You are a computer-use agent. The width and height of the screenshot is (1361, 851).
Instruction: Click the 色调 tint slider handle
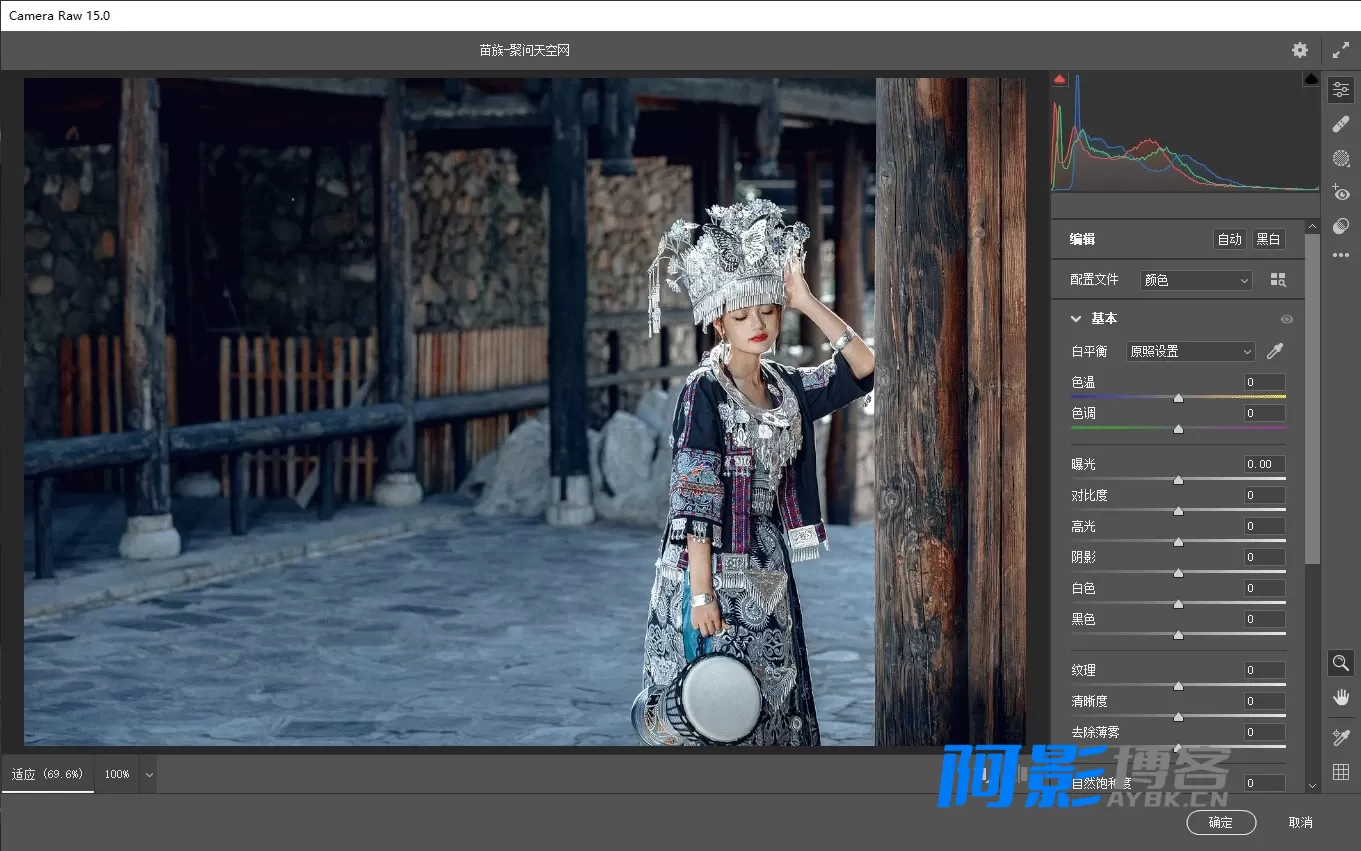(x=1178, y=429)
